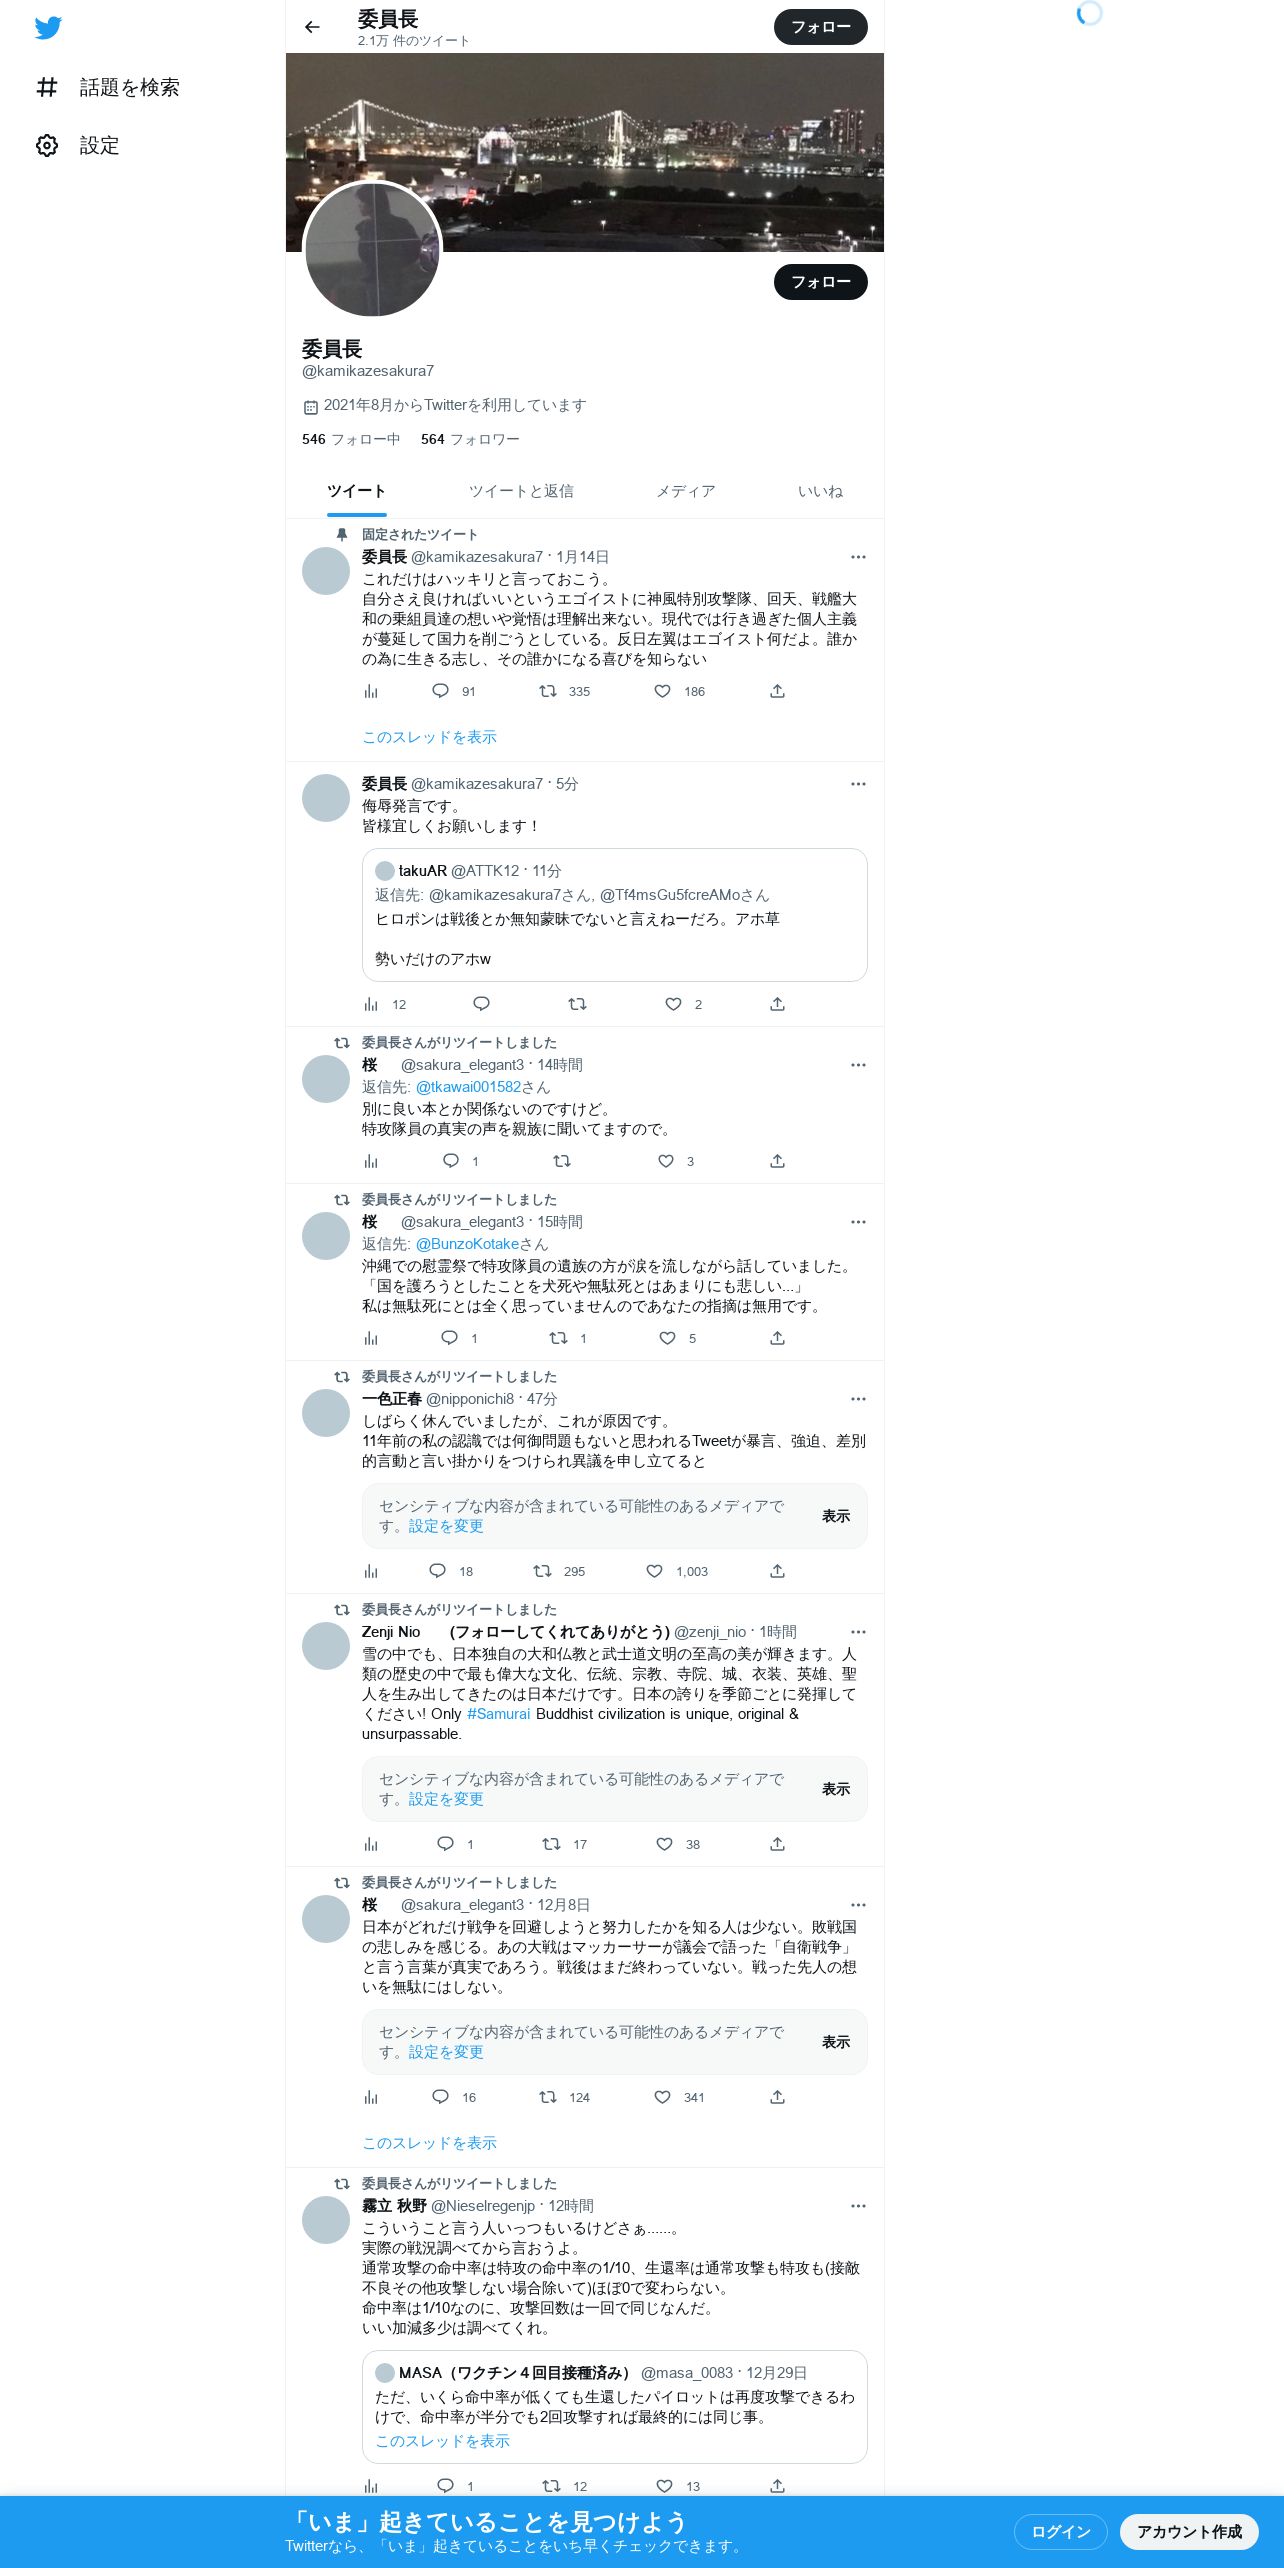This screenshot has width=1284, height=2568.
Task: Switch to the メディア tab
Action: coord(686,491)
